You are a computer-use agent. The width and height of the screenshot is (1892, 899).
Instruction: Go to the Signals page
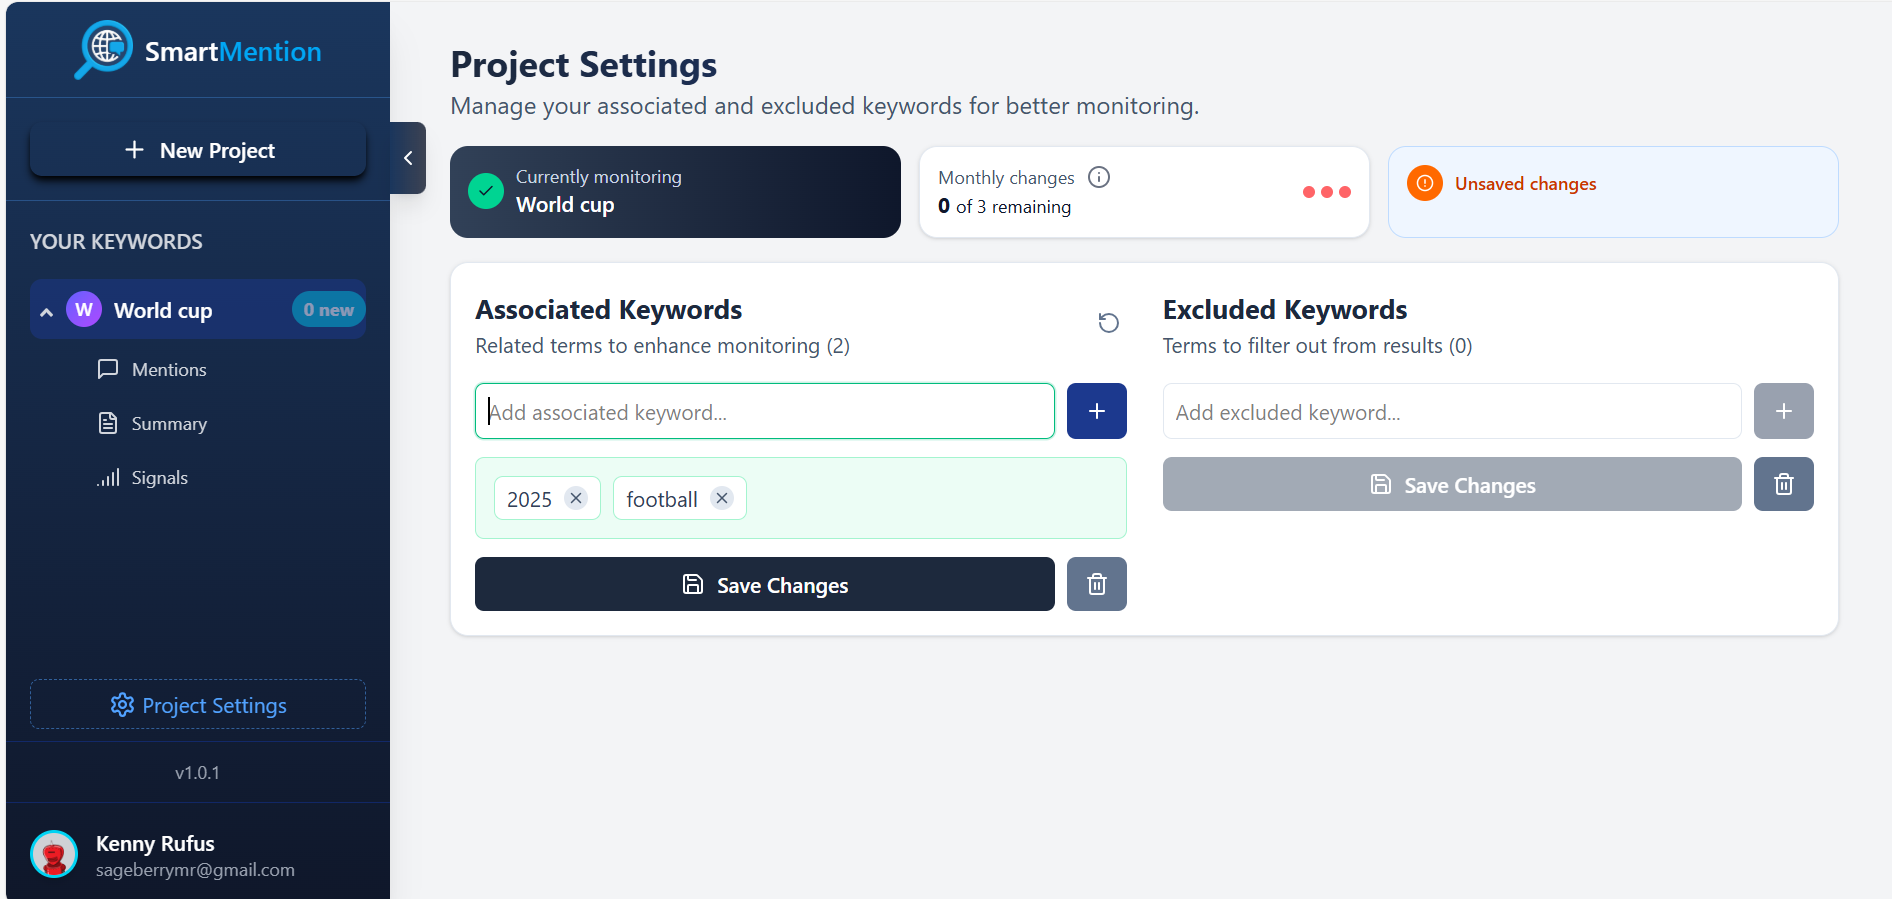point(159,478)
